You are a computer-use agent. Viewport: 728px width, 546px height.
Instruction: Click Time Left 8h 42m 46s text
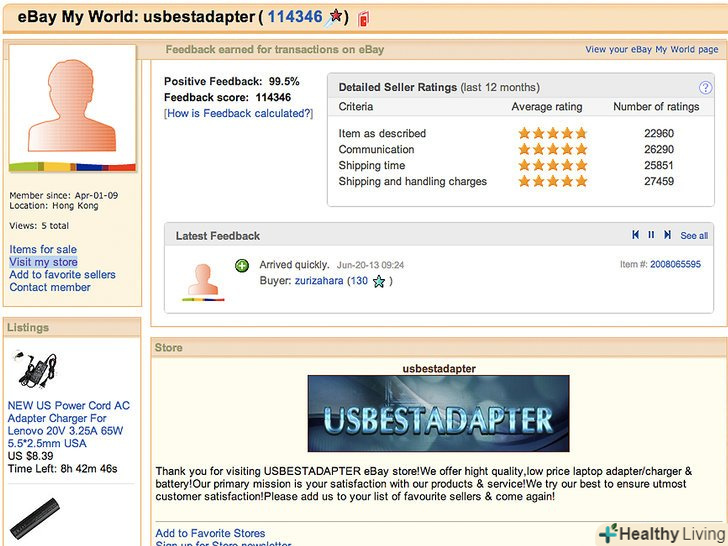63,468
